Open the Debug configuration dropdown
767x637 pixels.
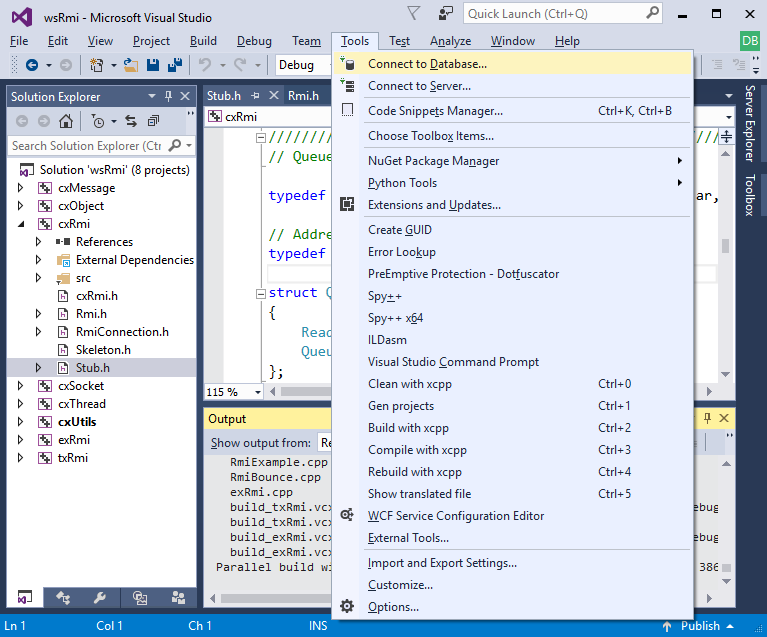[303, 65]
